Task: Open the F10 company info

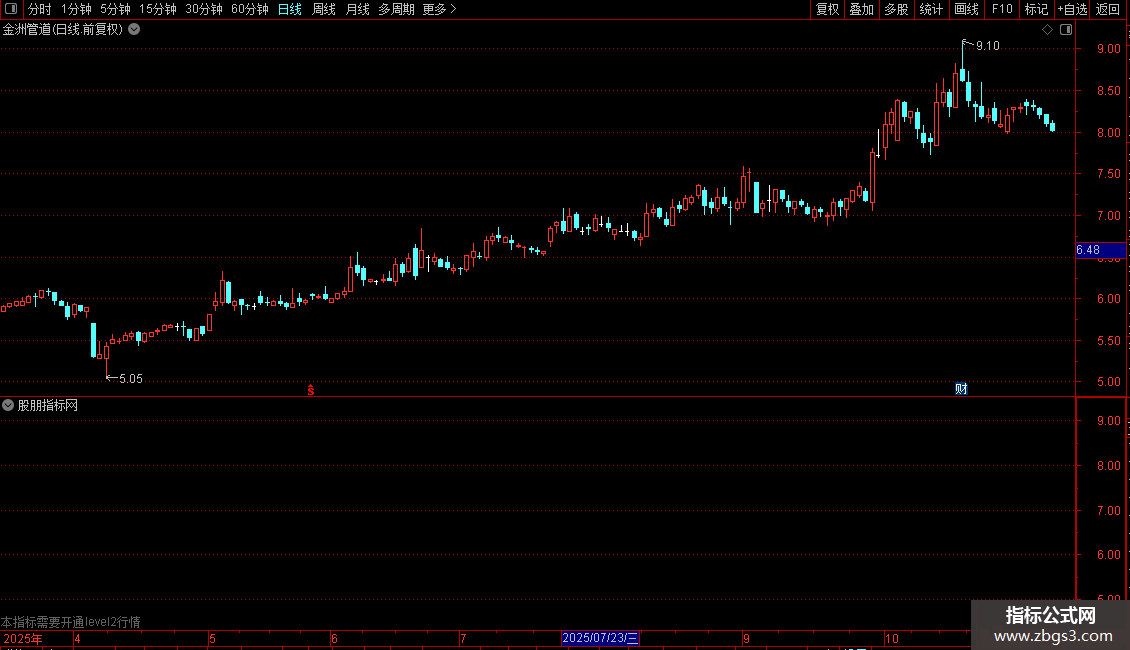Action: (x=1002, y=9)
